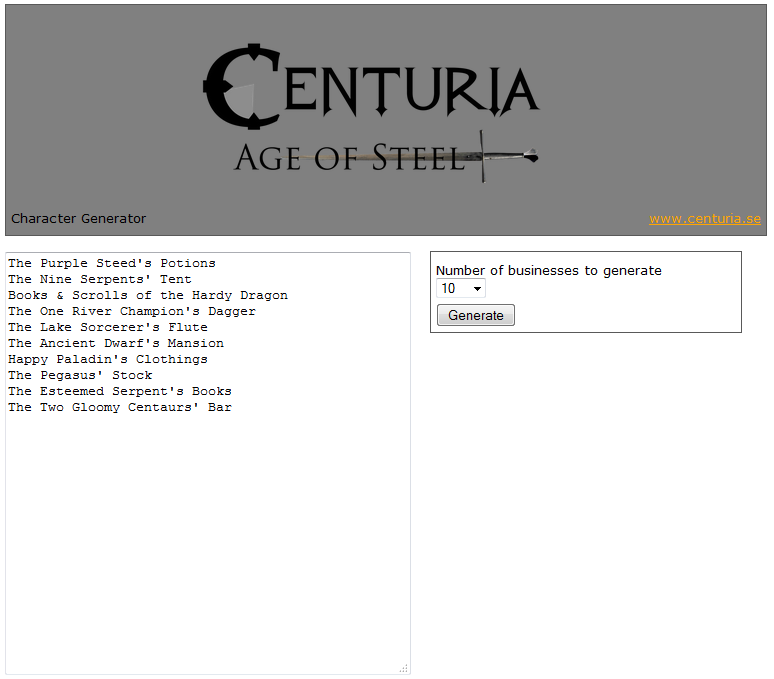
Task: Select "The Pegasus' Stock" line
Action: [80, 376]
